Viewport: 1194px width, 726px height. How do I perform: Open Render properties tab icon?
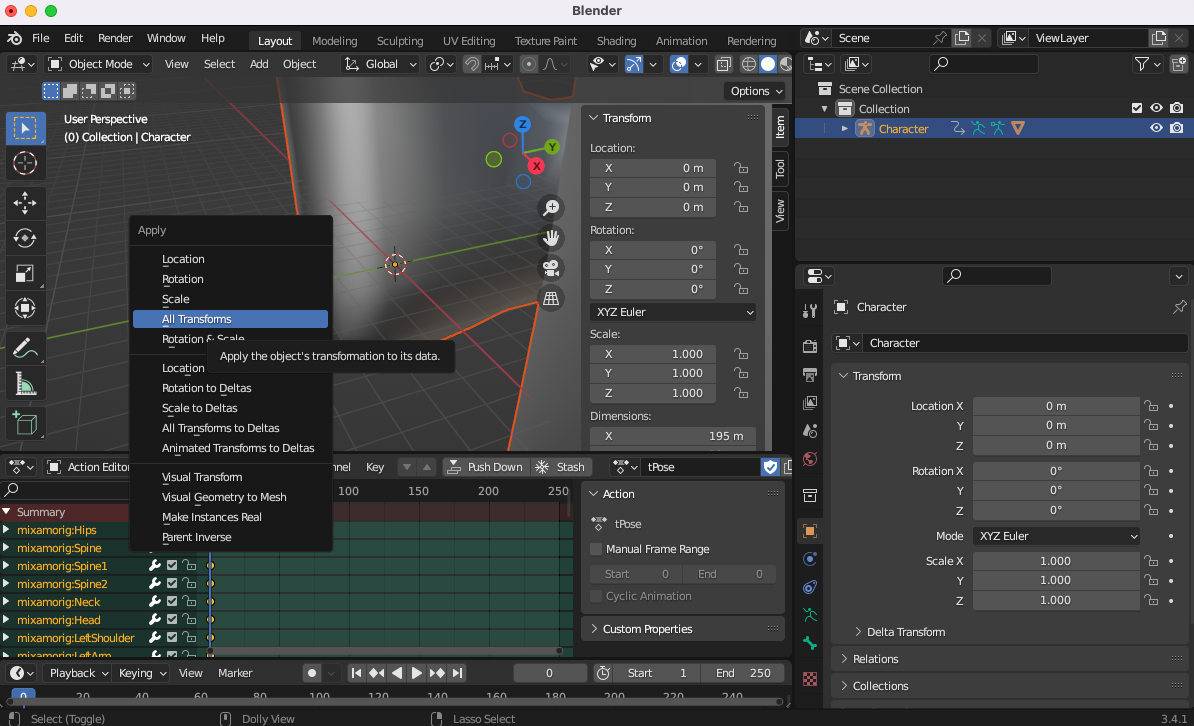click(x=810, y=347)
